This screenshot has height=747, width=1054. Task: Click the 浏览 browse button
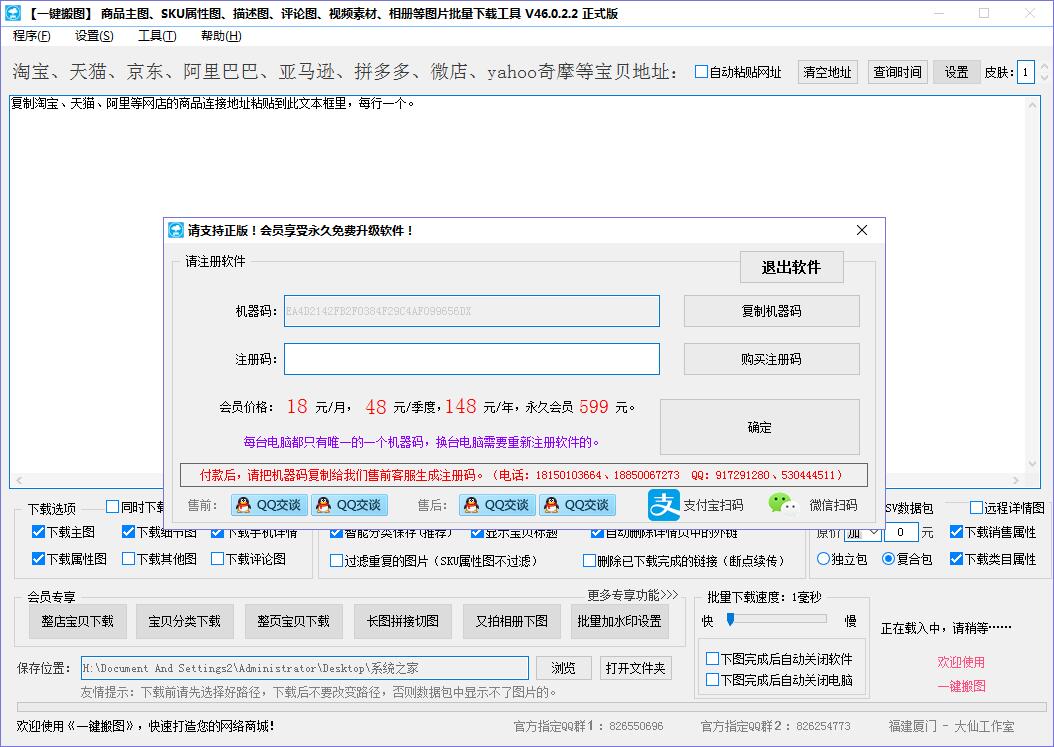coord(564,668)
